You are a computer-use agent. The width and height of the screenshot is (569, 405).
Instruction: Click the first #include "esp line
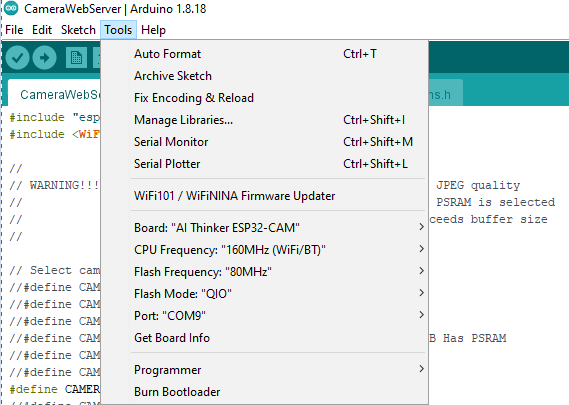pyautogui.click(x=54, y=118)
